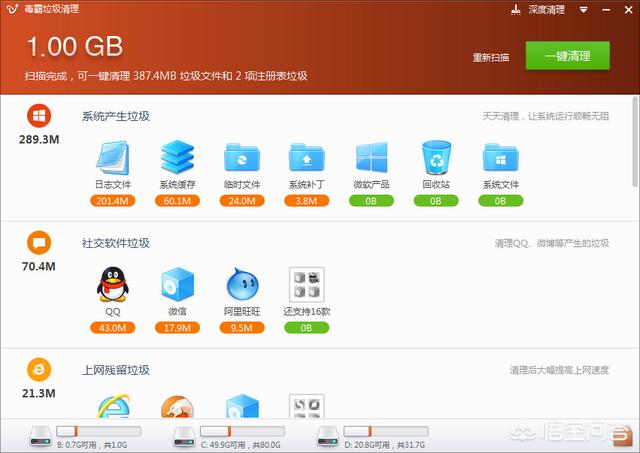Click the D: drive icon
Viewport: 640px width, 453px height.
click(x=328, y=437)
